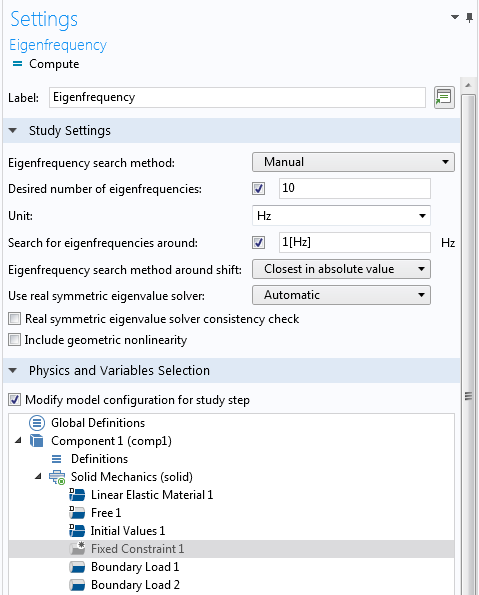Click the Search for eigenfrequencies around field

click(355, 242)
